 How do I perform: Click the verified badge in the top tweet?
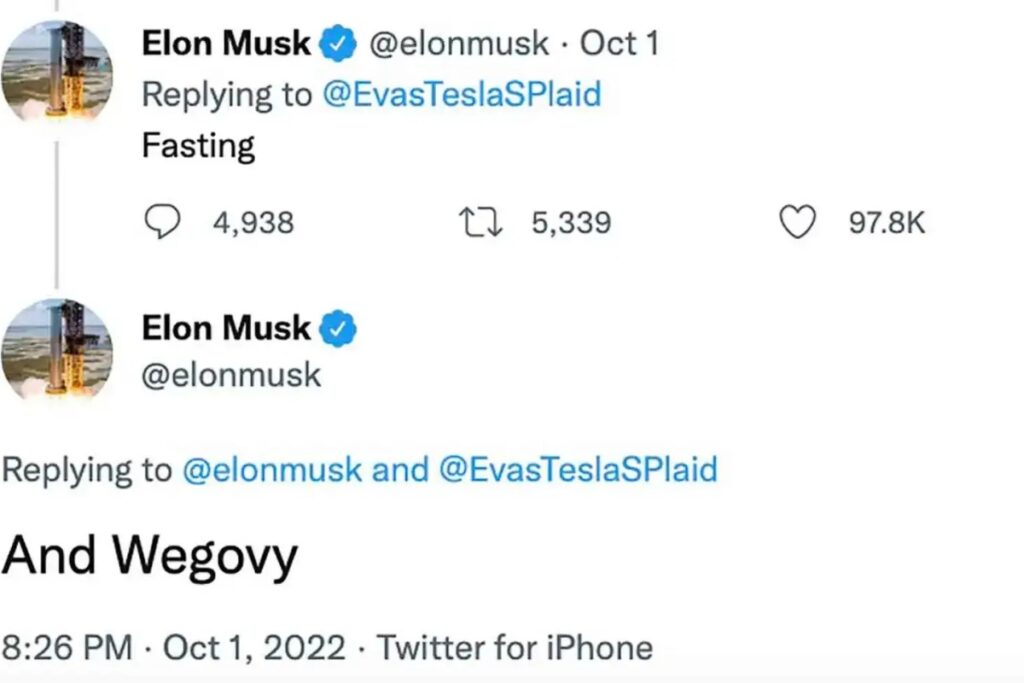(339, 44)
